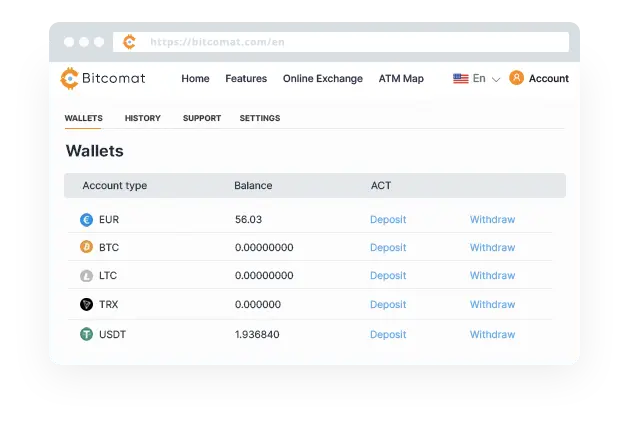Click the Bitcomat logo icon
The image size is (631, 447).
69,78
